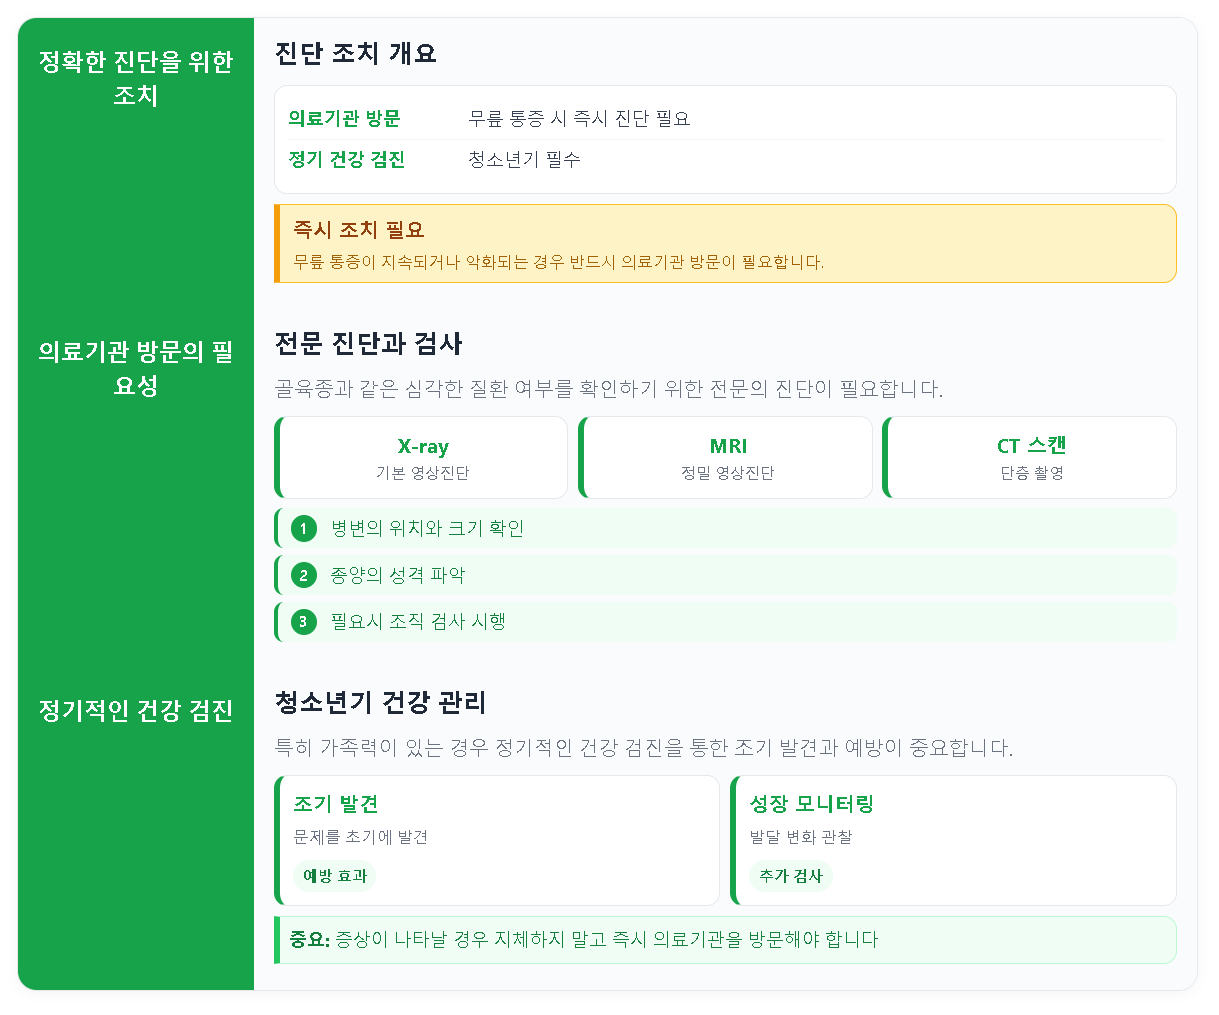This screenshot has height=1015, width=1219.
Task: Select sidebar item 정확한 진단을 위한 조치
Action: click(136, 78)
